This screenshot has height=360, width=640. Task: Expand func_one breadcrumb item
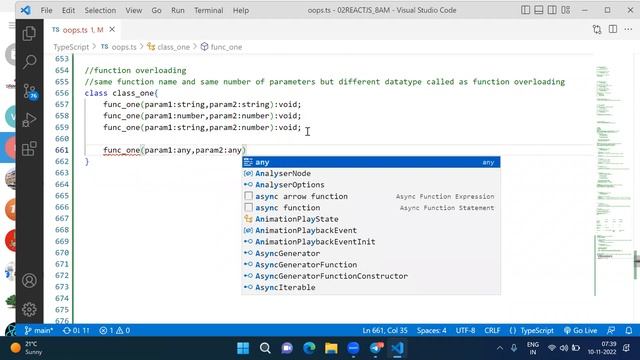[x=222, y=47]
